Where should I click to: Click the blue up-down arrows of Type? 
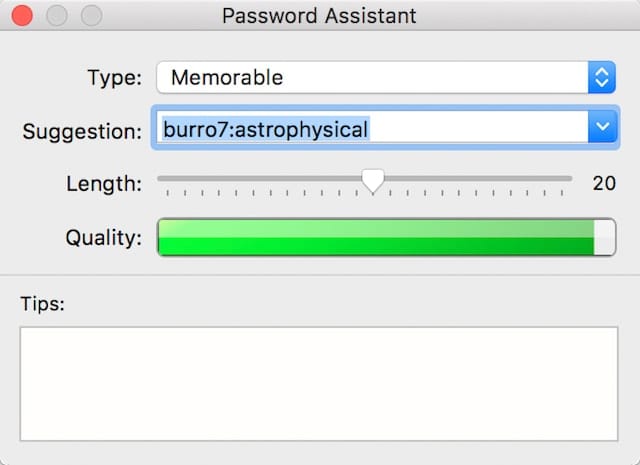[600, 77]
